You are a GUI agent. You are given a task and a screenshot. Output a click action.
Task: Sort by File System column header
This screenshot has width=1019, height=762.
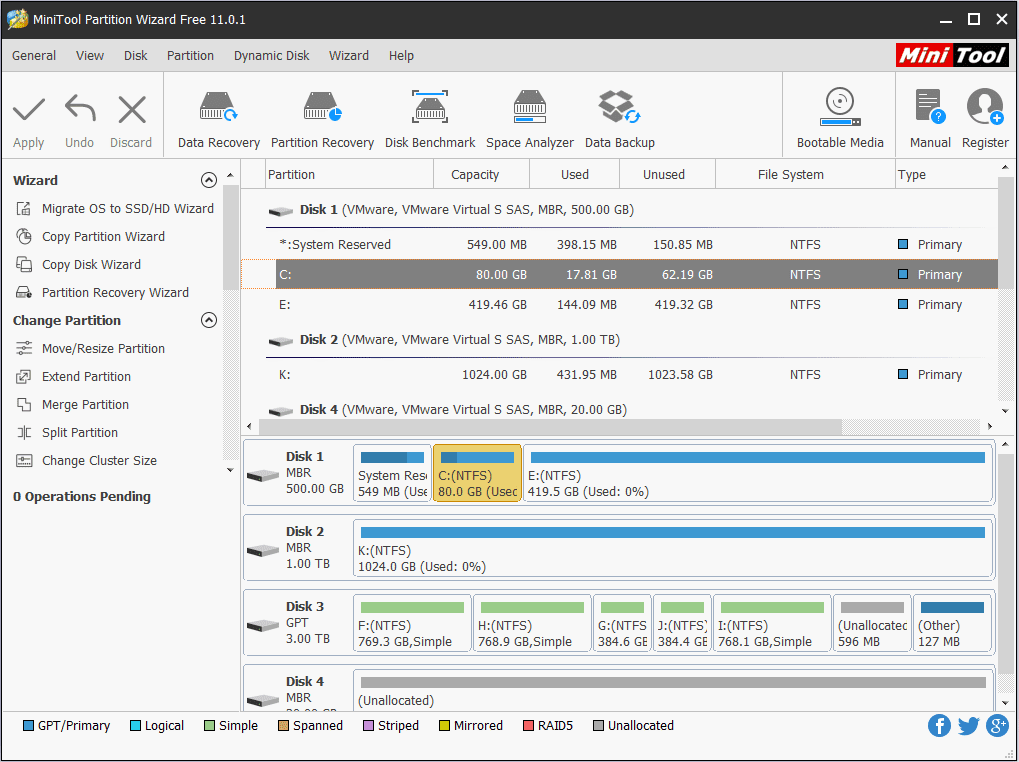pyautogui.click(x=805, y=174)
